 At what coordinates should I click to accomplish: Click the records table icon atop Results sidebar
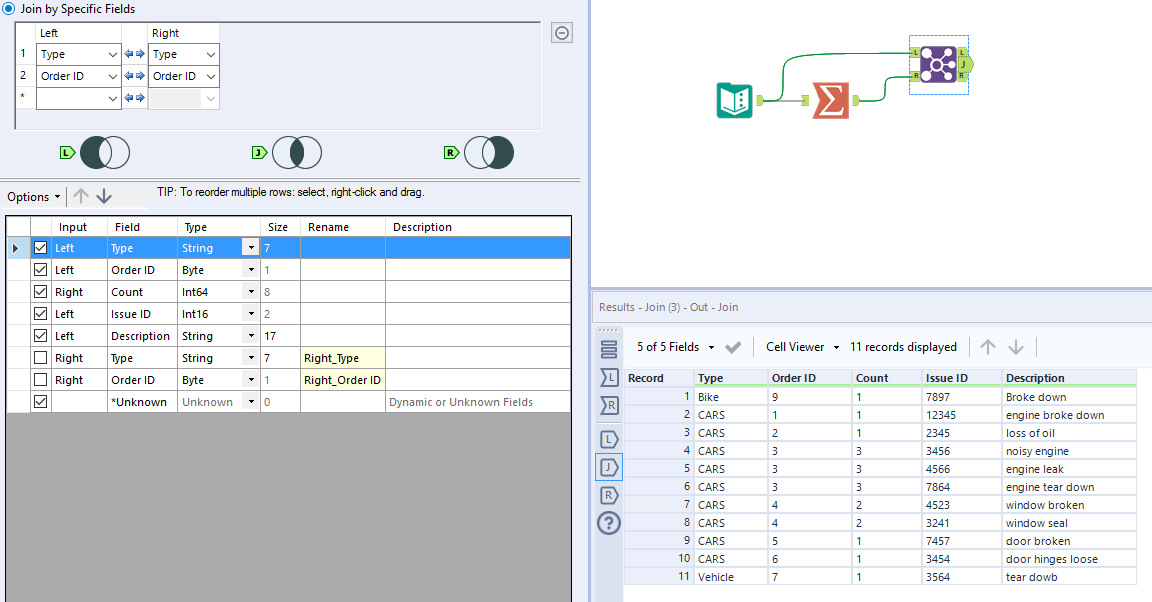(x=609, y=348)
